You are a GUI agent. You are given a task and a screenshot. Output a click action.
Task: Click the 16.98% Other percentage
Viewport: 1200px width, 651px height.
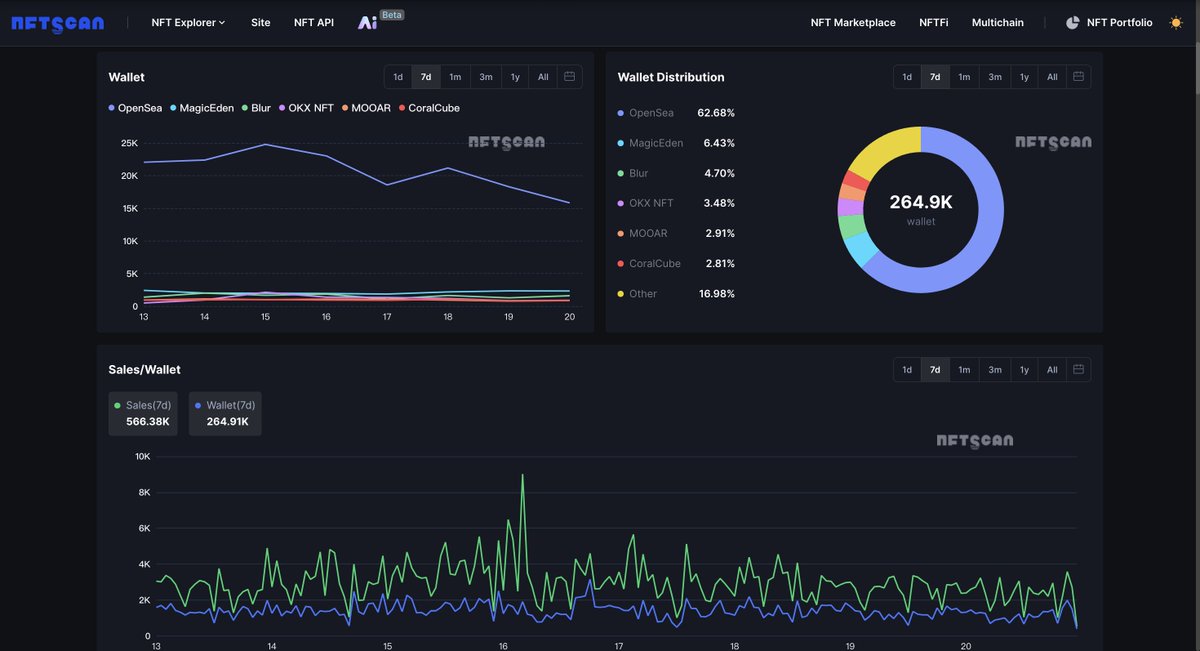(x=716, y=294)
